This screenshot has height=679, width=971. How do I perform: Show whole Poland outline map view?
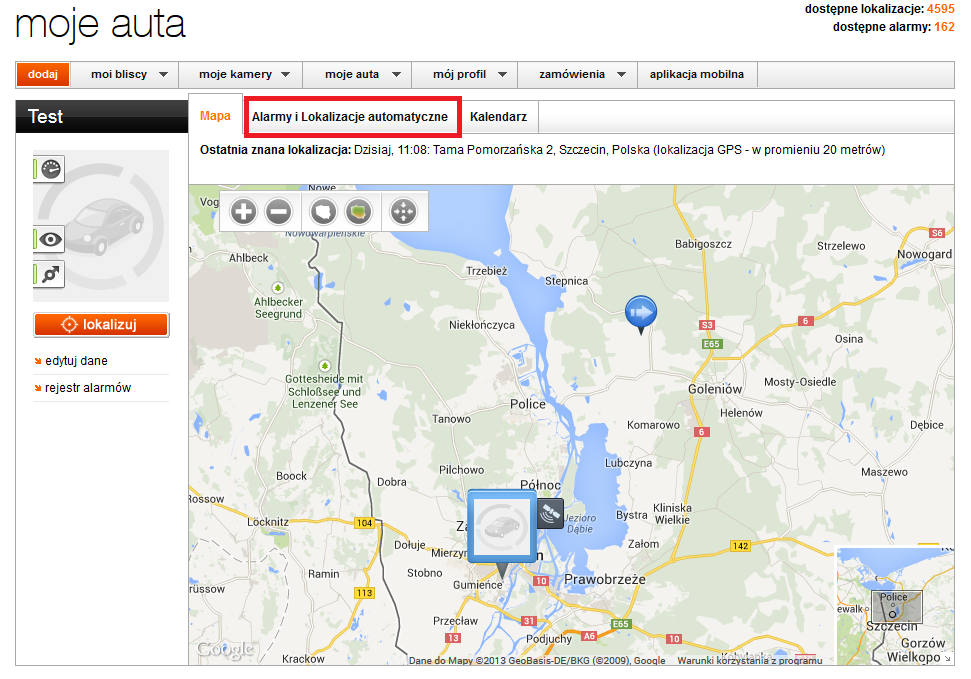[x=323, y=212]
